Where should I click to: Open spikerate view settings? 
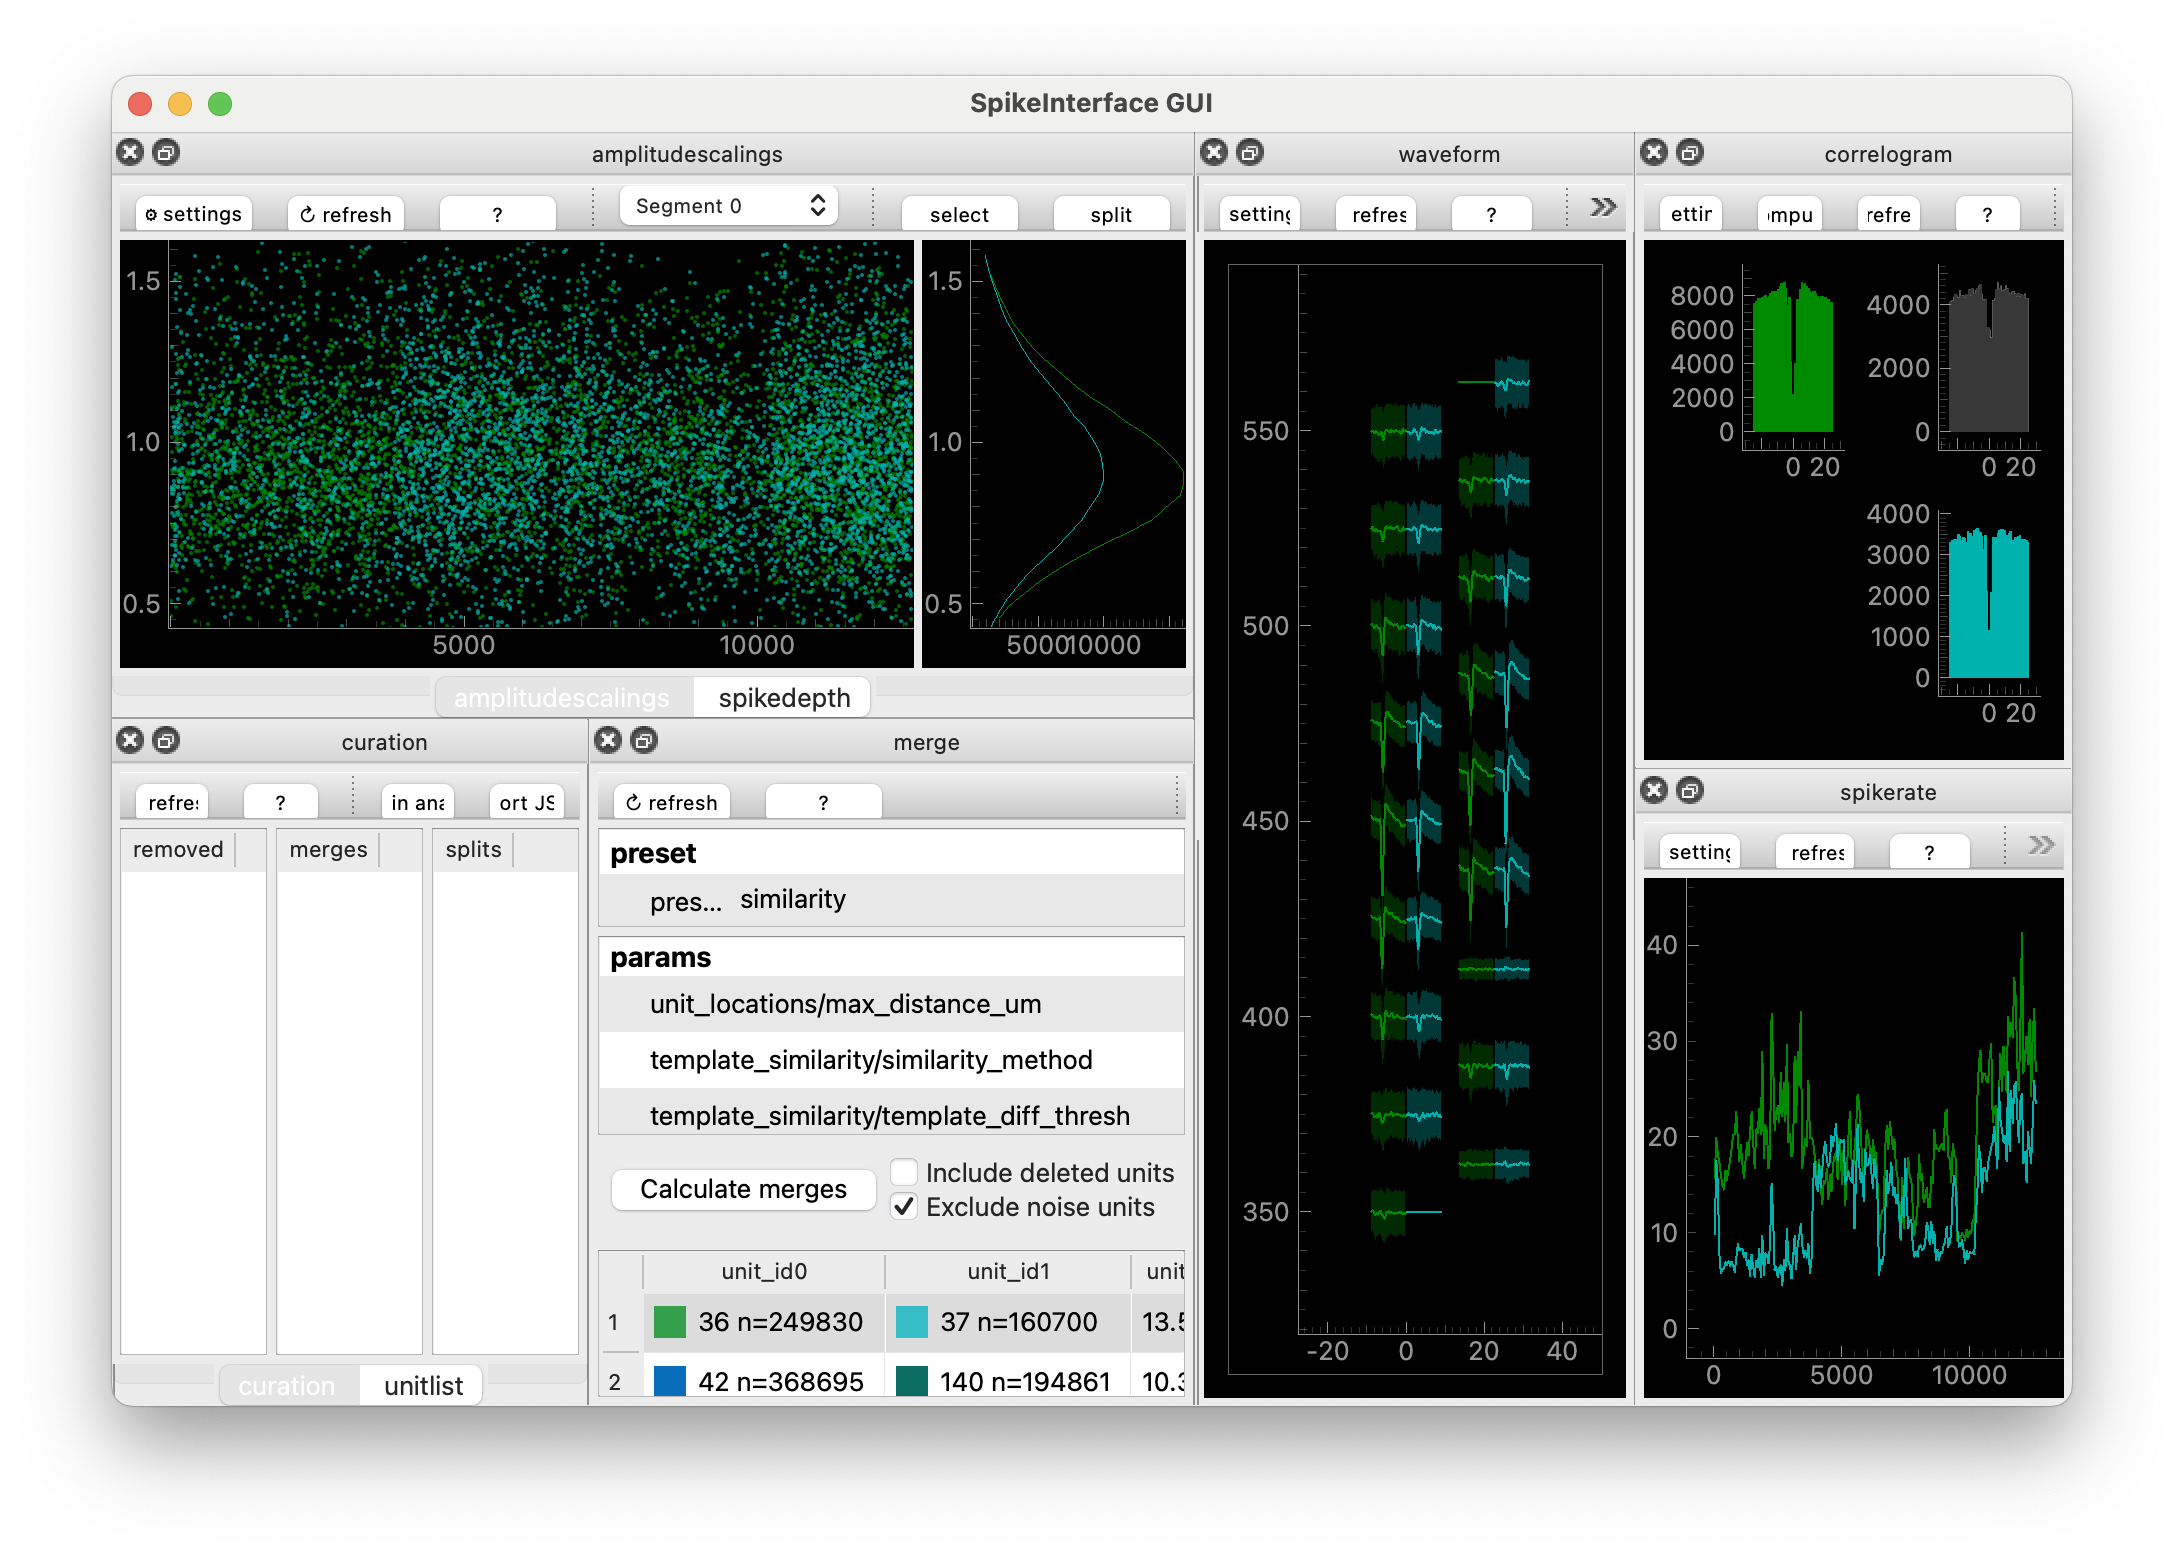click(1699, 852)
